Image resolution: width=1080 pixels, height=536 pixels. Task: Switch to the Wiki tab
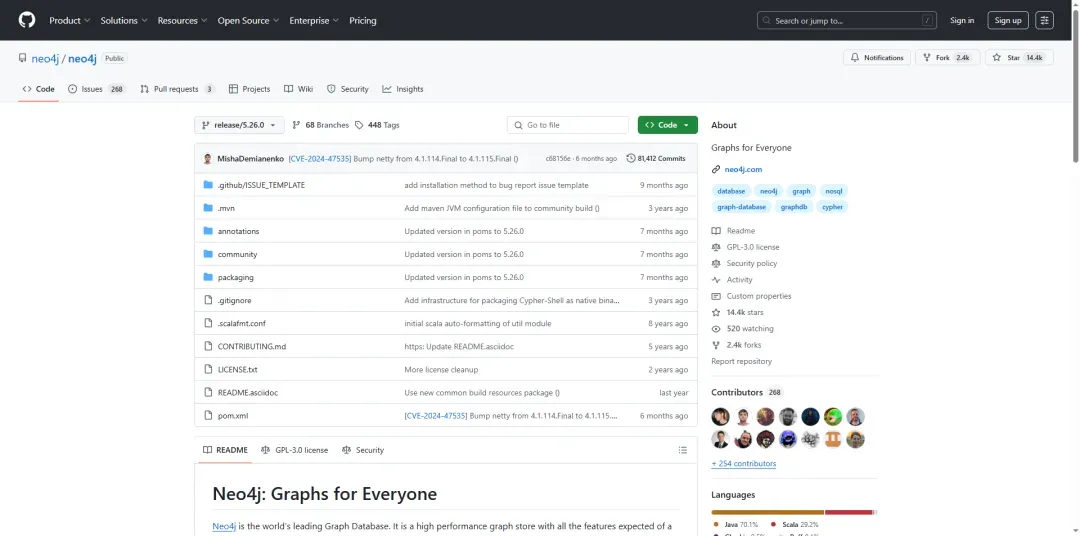tap(298, 89)
